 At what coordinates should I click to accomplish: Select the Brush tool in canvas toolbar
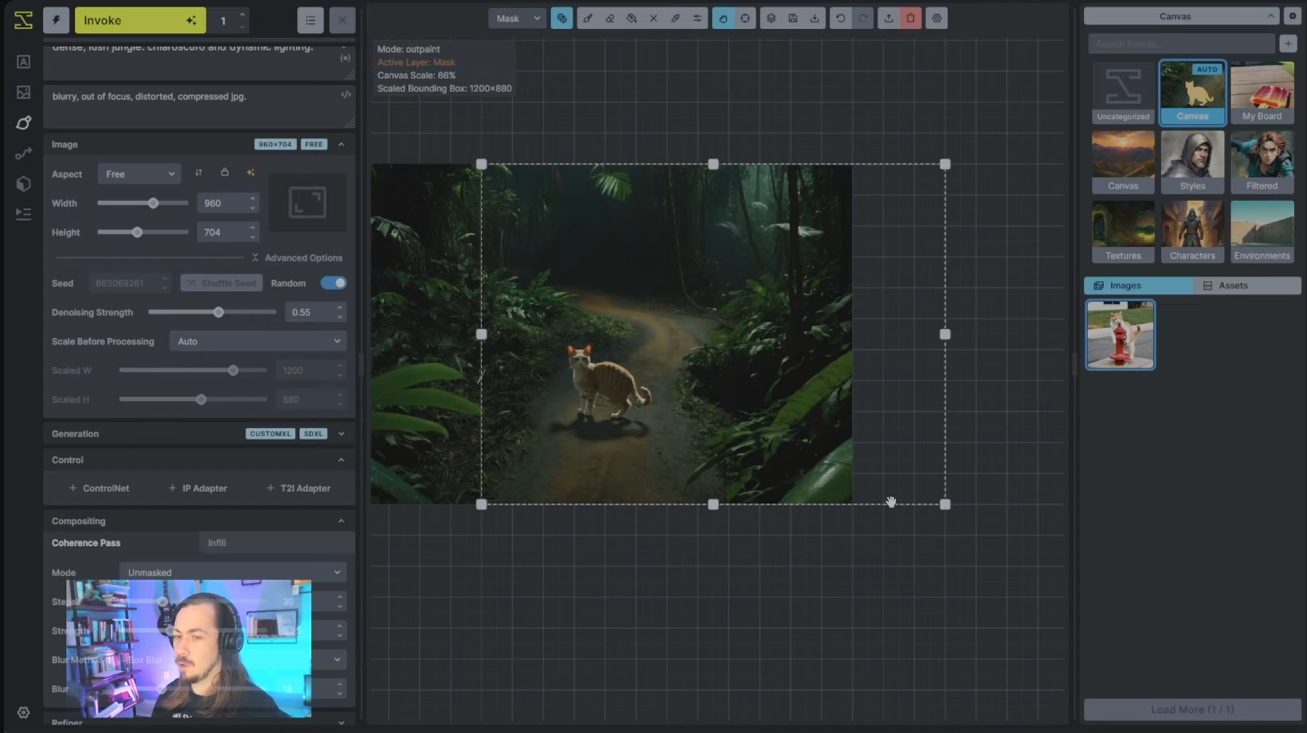[x=588, y=18]
